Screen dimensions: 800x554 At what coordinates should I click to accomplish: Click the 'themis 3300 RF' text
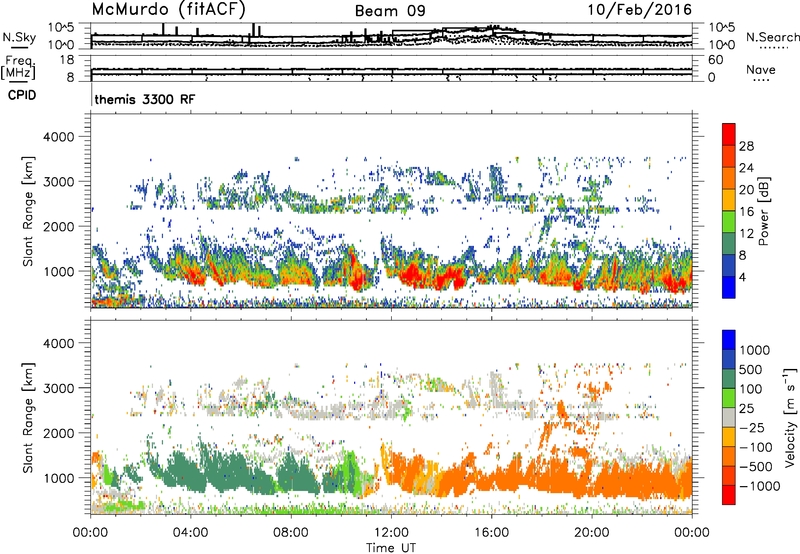145,99
